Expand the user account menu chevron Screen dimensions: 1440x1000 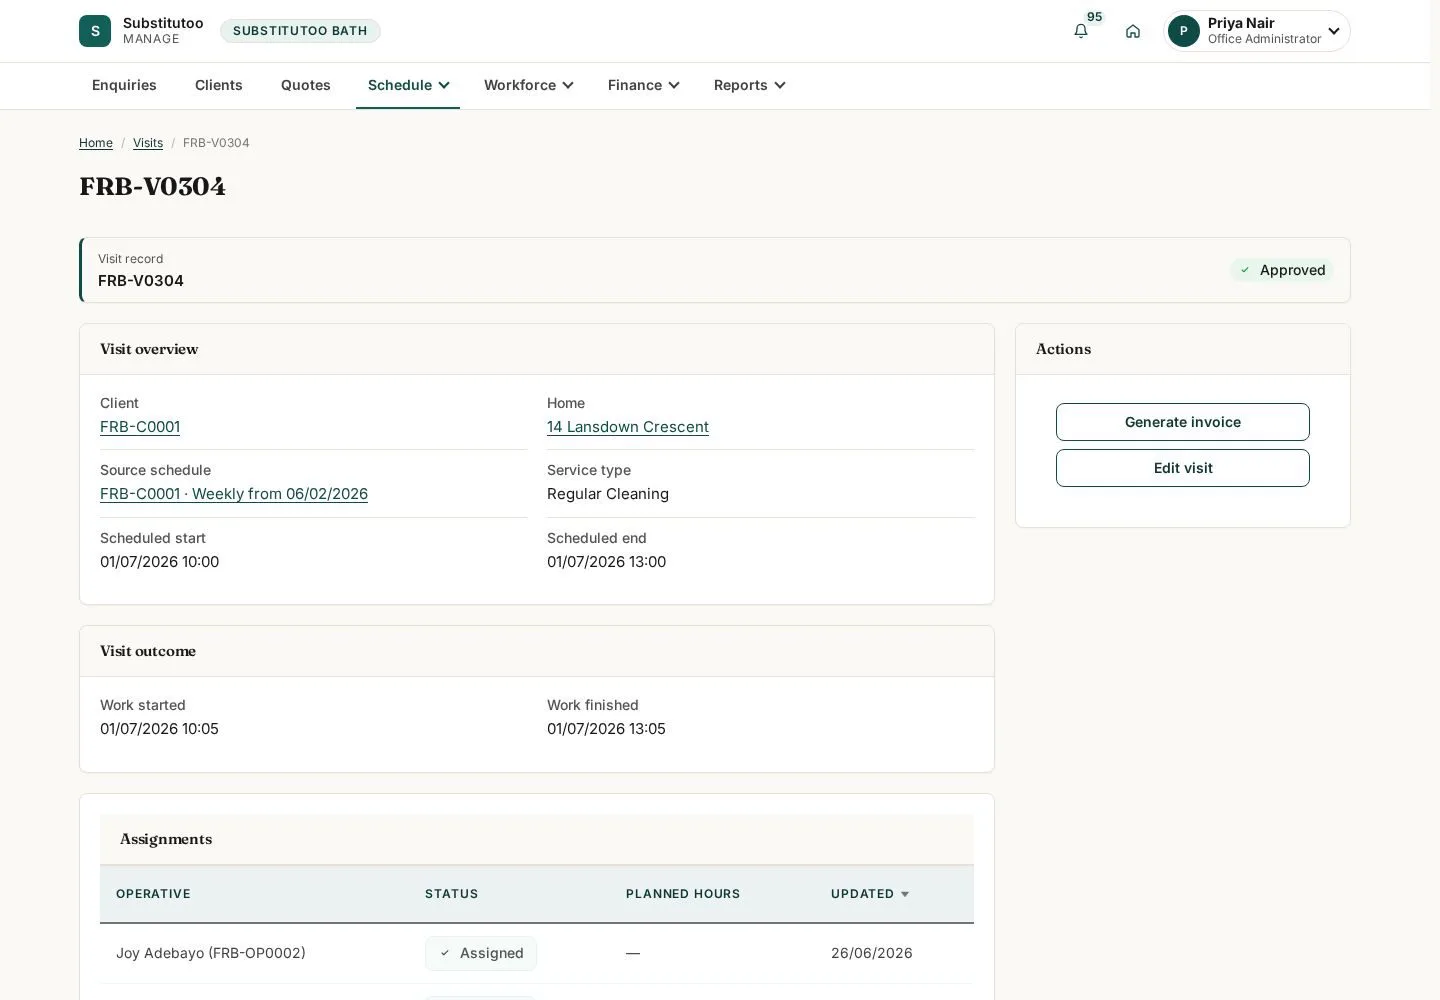(1334, 31)
